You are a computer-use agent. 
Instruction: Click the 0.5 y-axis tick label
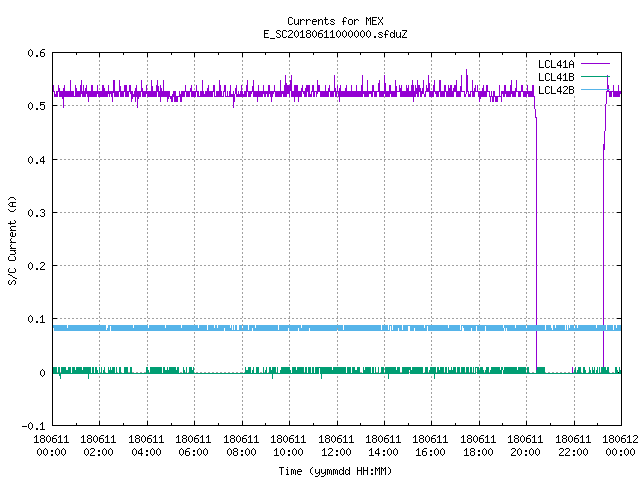point(36,106)
